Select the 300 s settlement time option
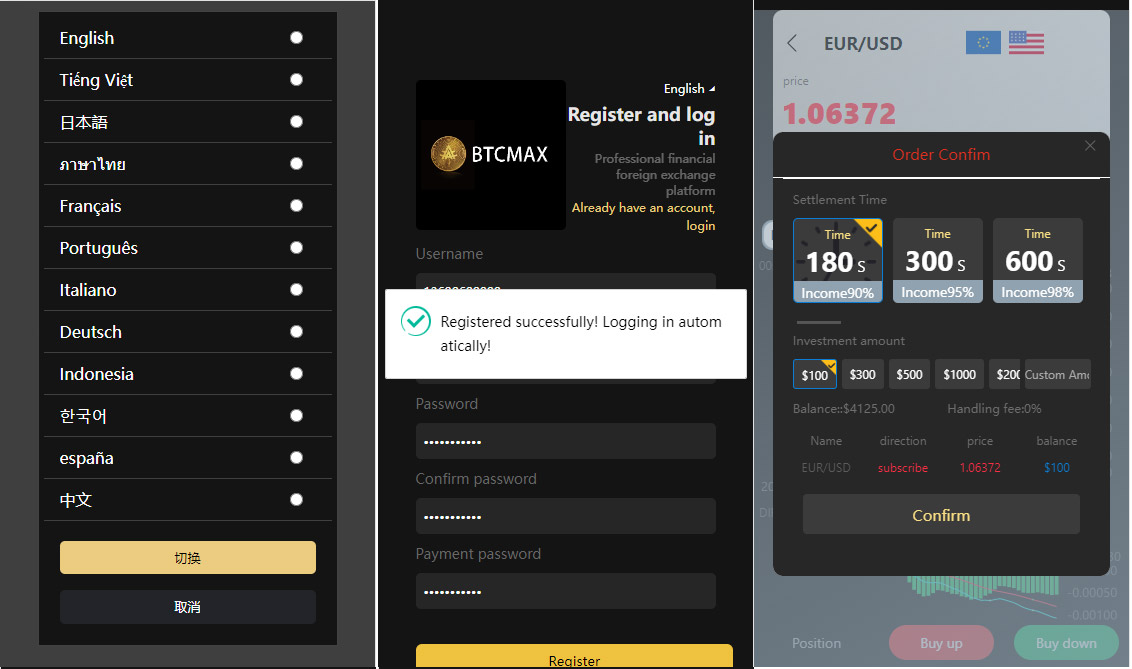Viewport: 1132px width, 669px height. 938,261
